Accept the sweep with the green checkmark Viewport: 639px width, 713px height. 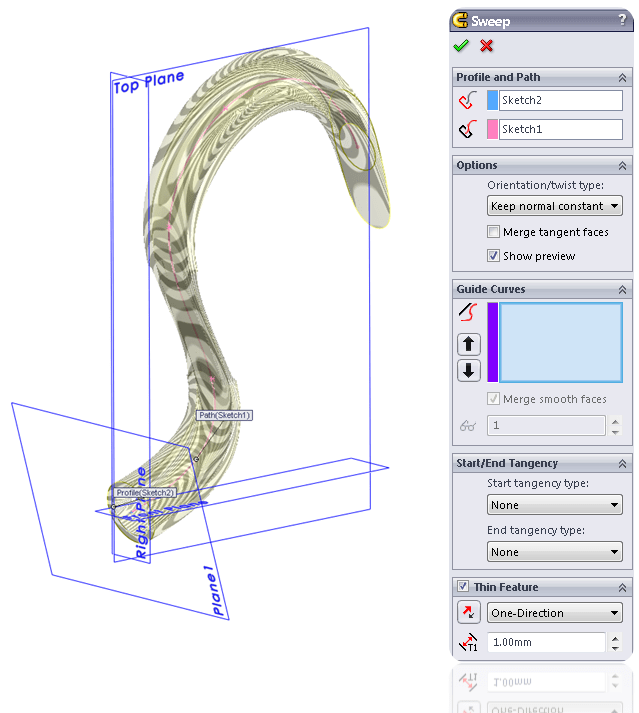point(461,46)
